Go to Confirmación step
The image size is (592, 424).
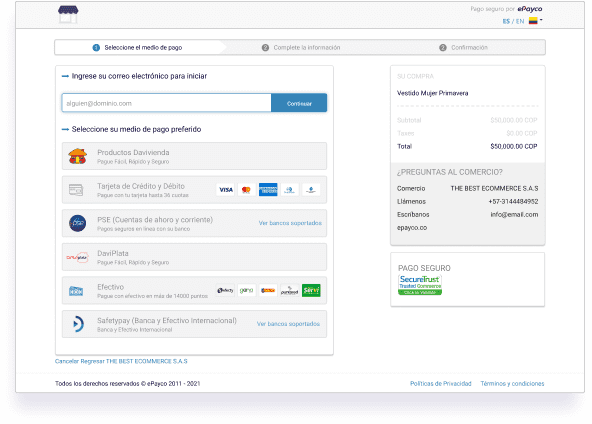tap(463, 48)
